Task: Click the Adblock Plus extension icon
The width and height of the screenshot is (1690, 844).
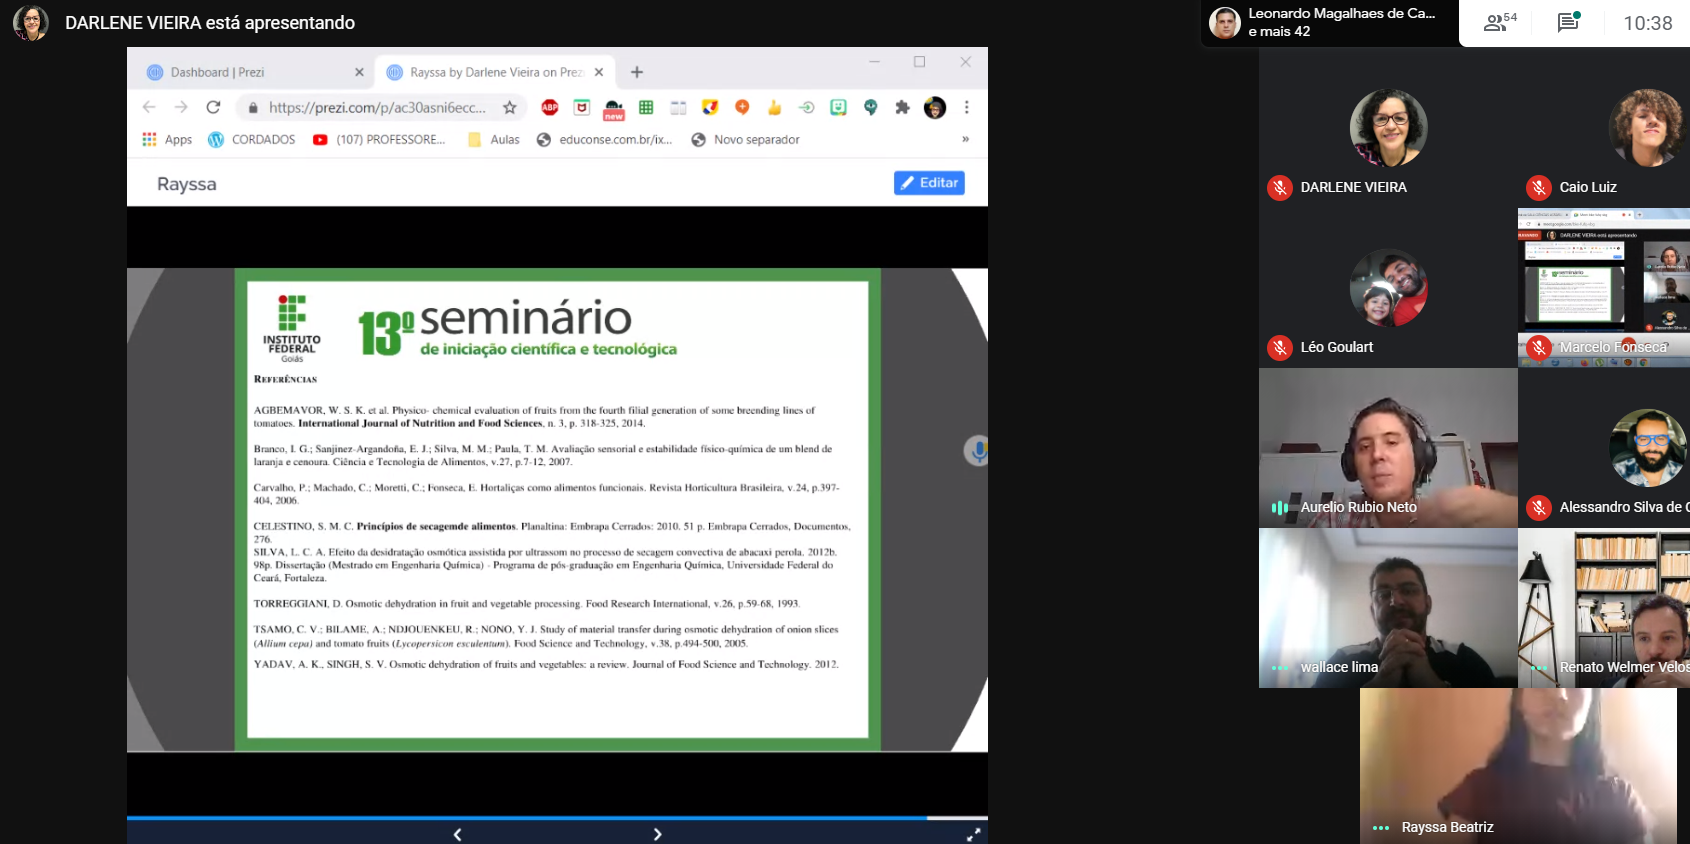Action: coord(549,107)
